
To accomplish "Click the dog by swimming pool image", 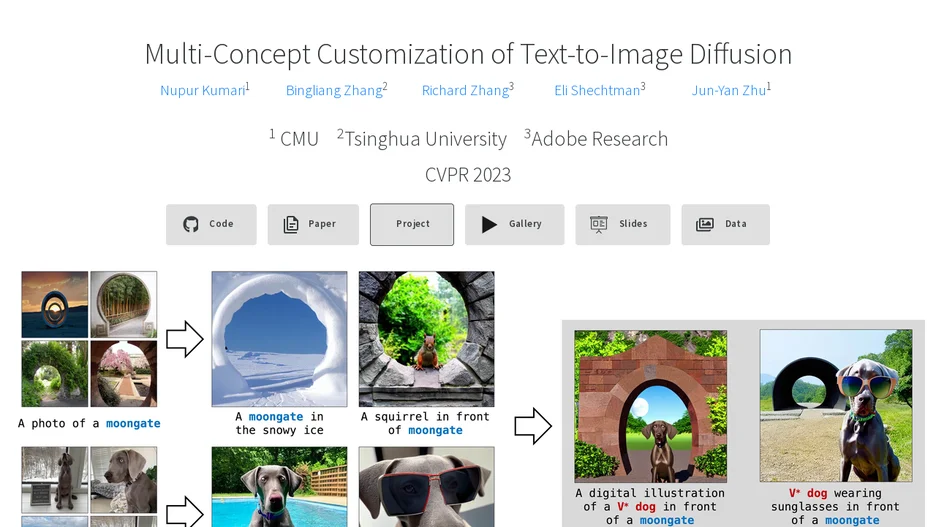I will (x=279, y=487).
